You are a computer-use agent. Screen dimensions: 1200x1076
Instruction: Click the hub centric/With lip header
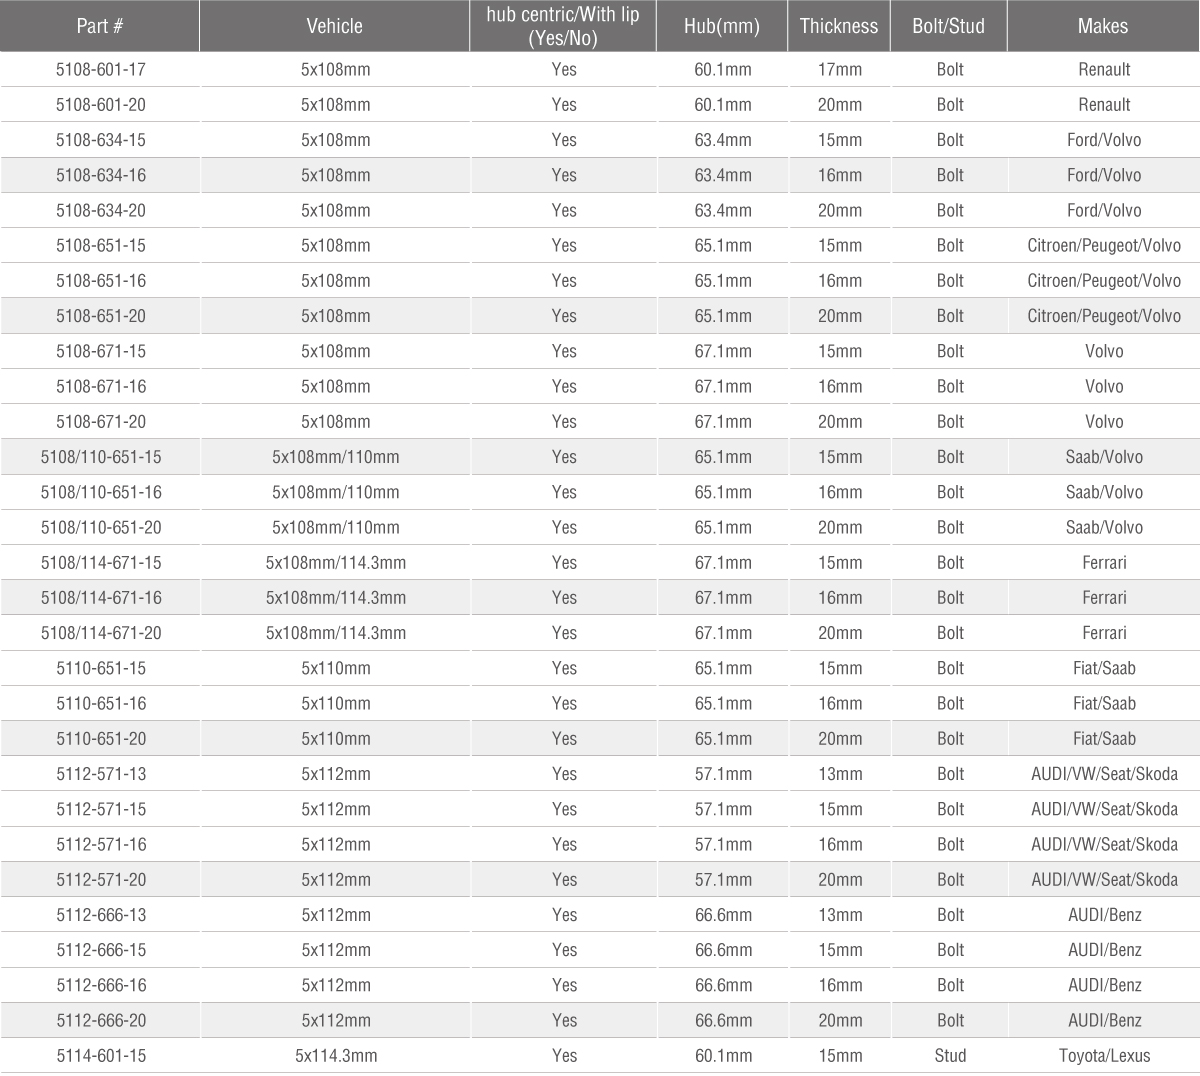563,26
